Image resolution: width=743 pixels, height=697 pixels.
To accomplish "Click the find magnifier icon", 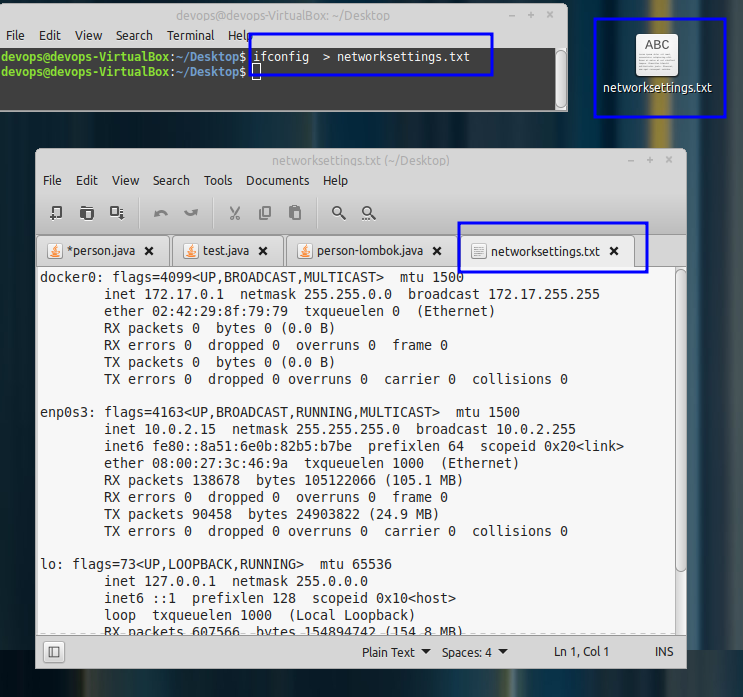I will click(338, 213).
